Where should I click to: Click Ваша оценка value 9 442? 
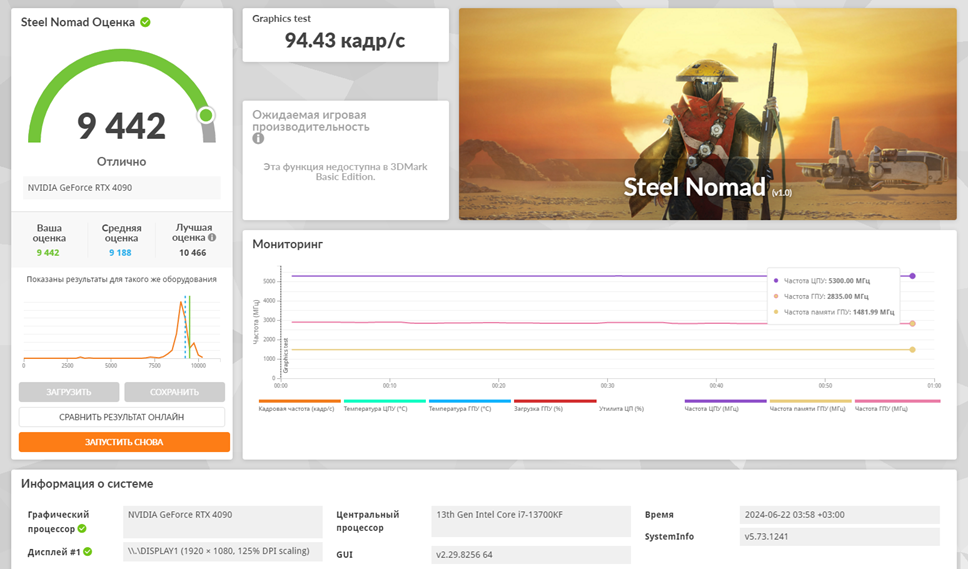[48, 252]
